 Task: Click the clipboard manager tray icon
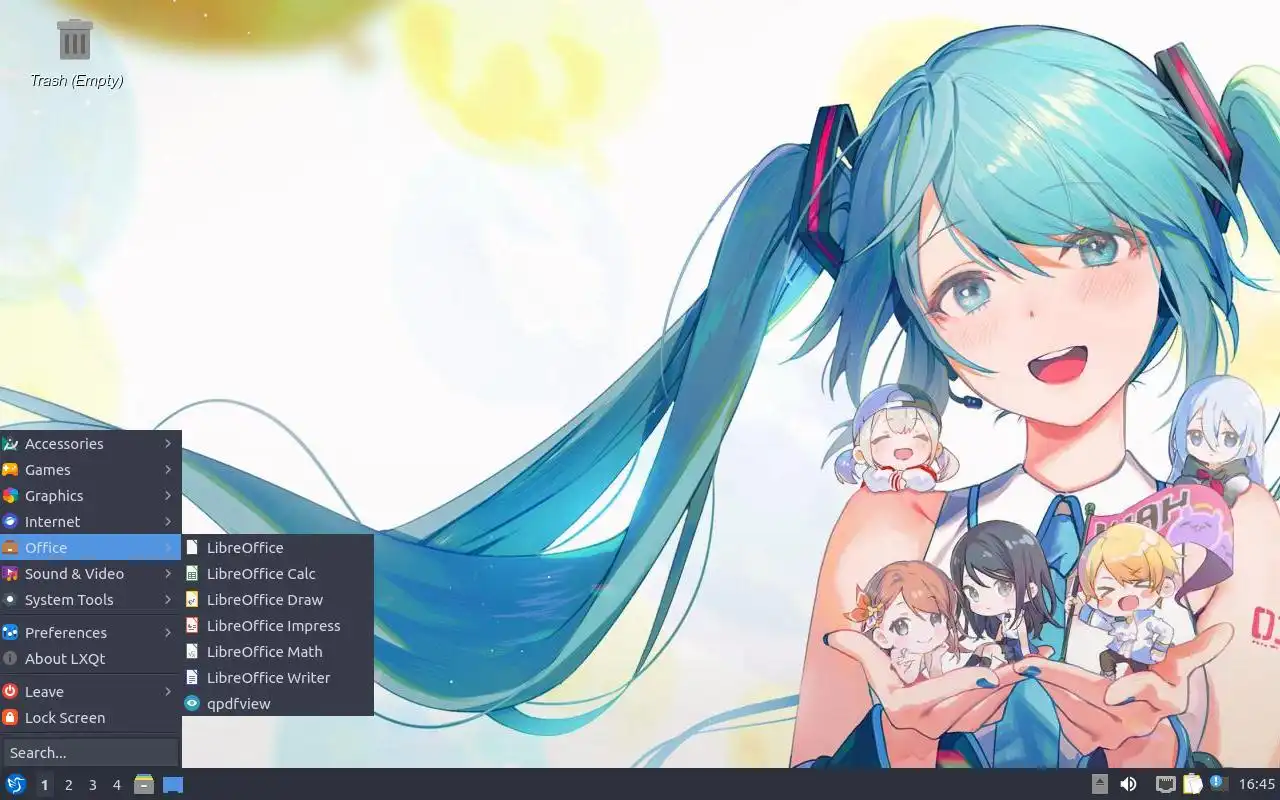(1192, 784)
